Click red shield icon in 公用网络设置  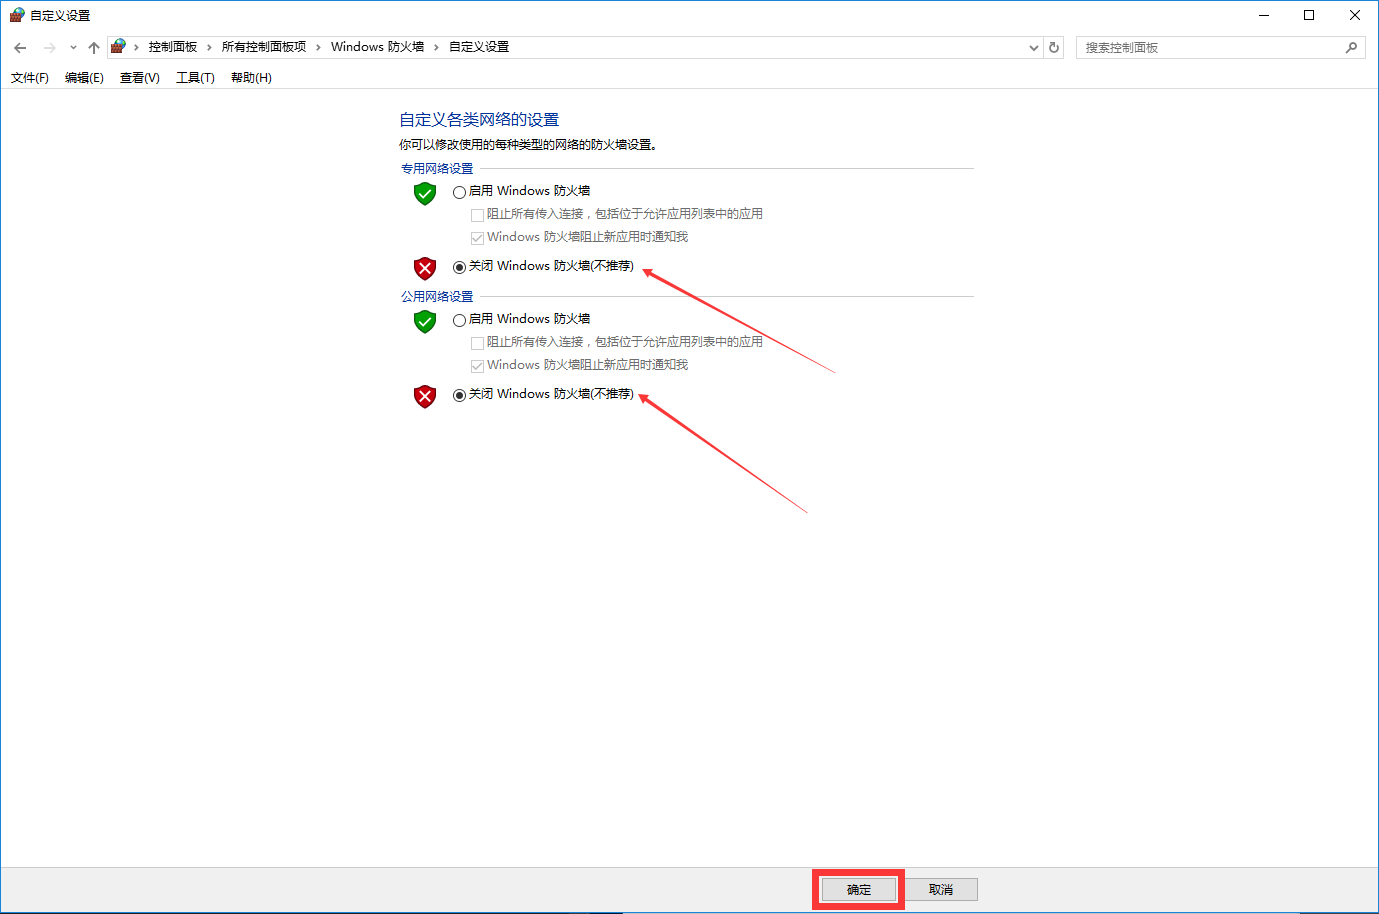425,396
